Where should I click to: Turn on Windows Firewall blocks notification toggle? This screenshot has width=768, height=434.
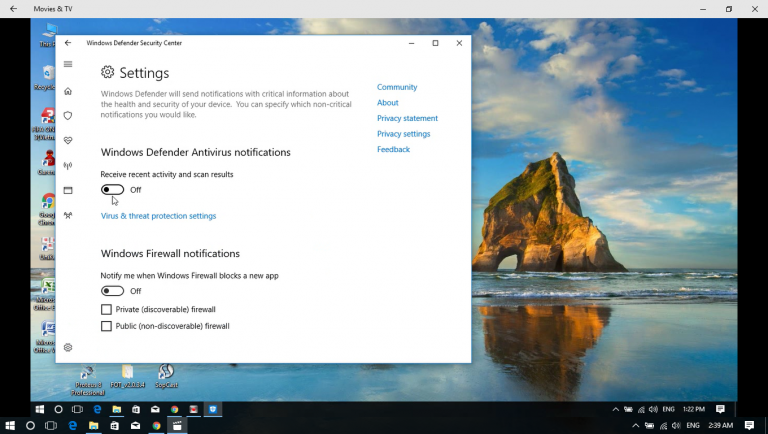(112, 291)
